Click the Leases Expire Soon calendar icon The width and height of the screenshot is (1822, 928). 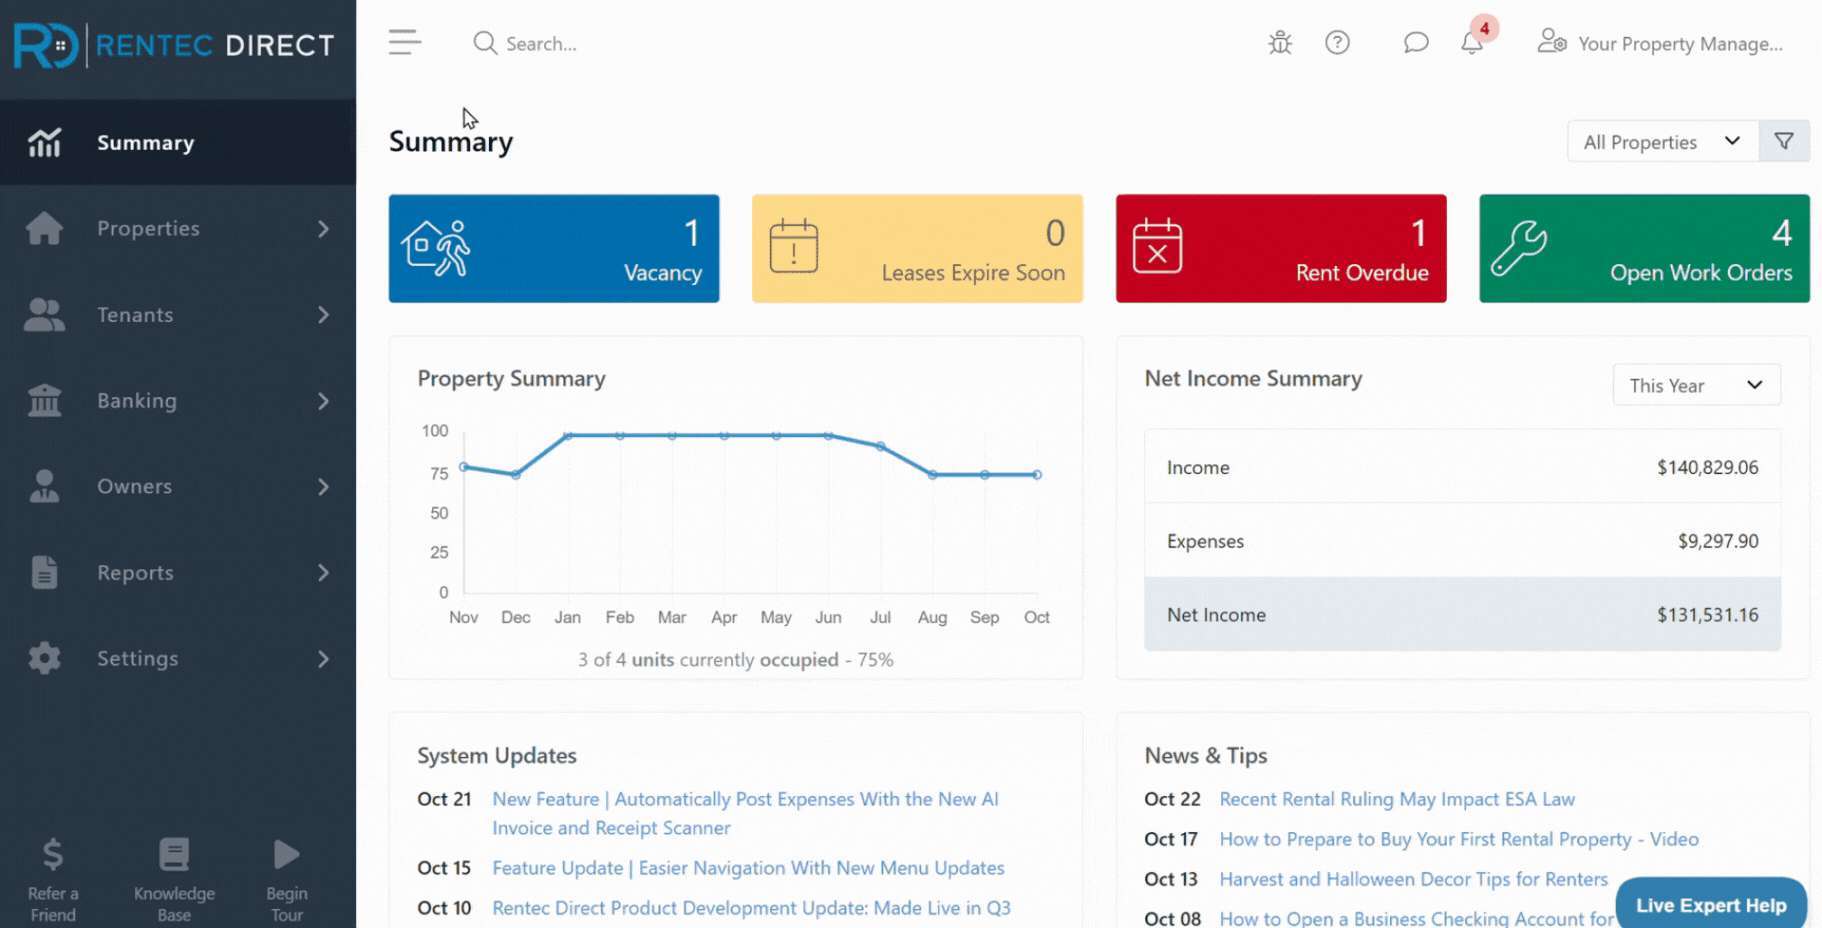(x=794, y=246)
